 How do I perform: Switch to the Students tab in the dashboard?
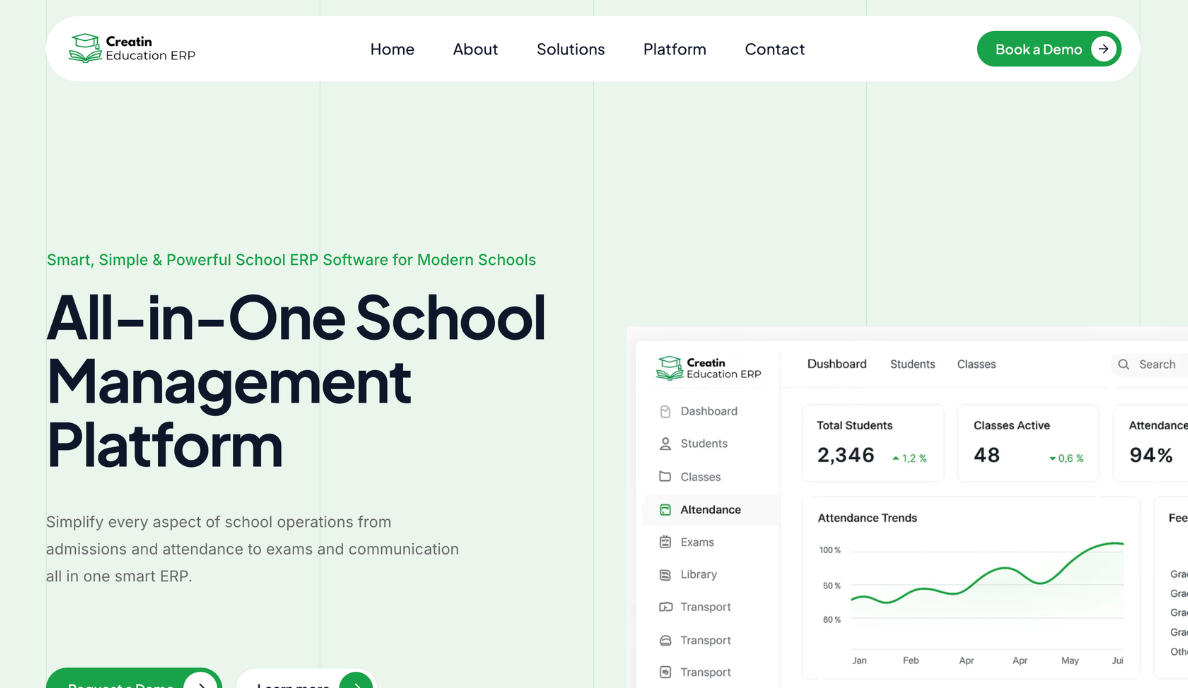coord(912,364)
